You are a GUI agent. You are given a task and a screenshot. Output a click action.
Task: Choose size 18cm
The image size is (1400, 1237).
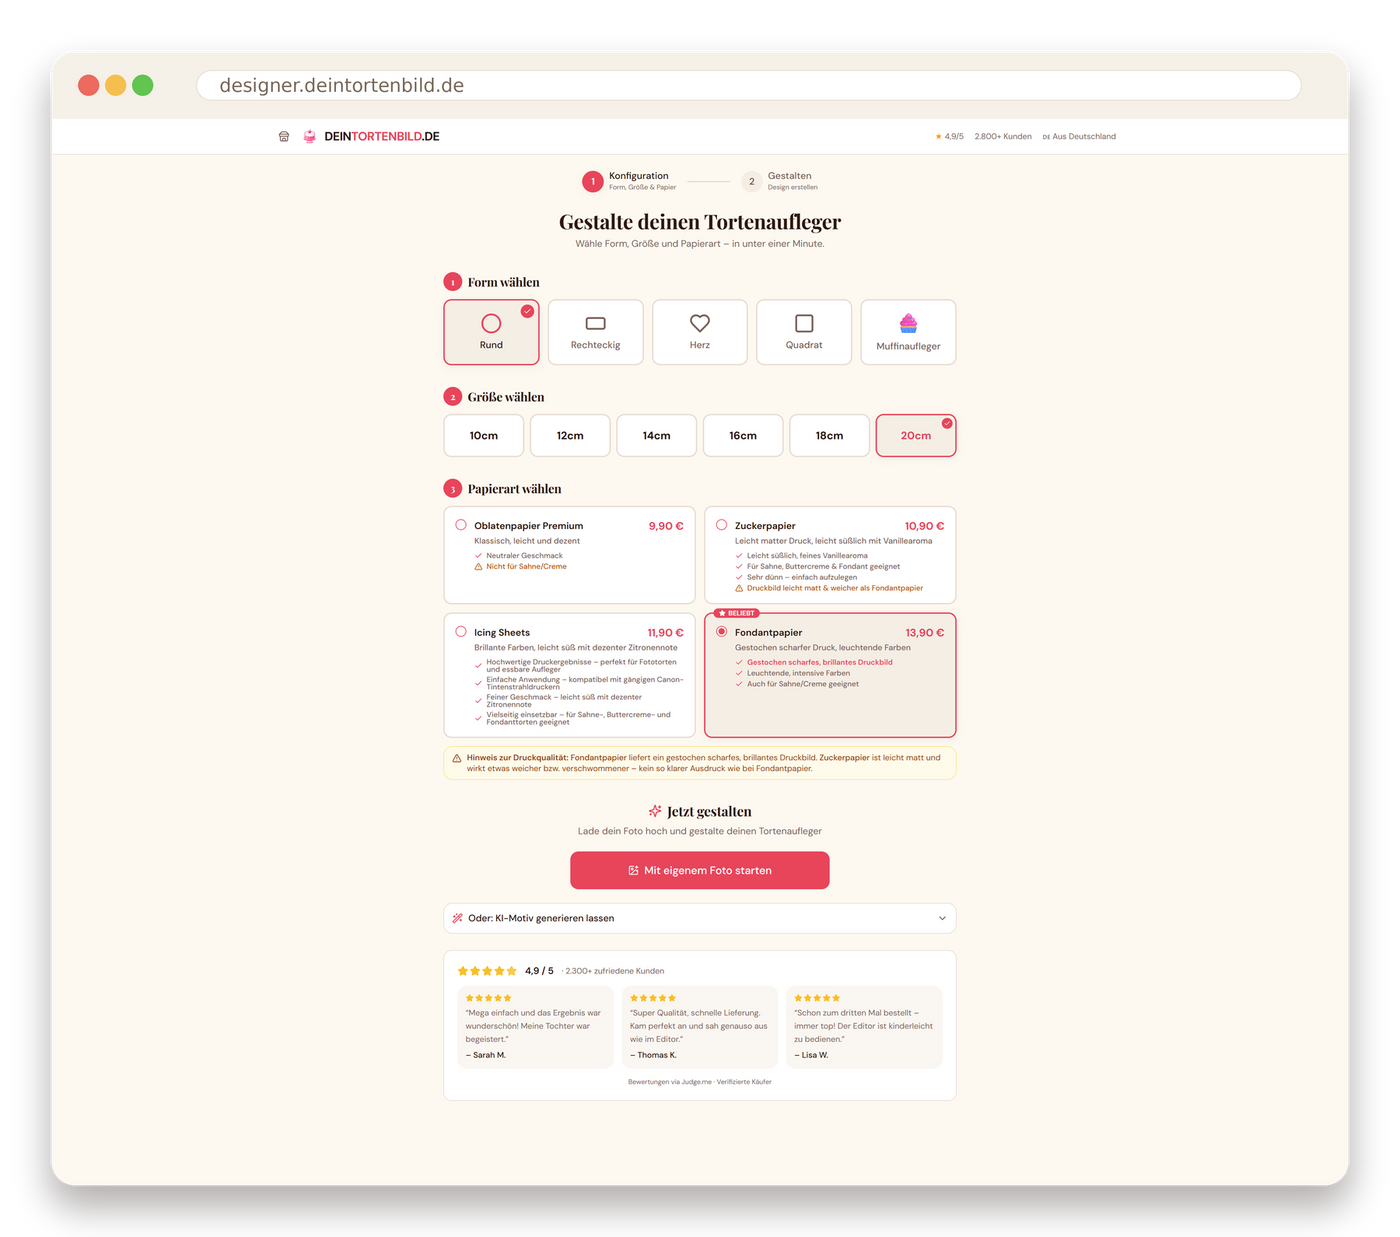[829, 435]
